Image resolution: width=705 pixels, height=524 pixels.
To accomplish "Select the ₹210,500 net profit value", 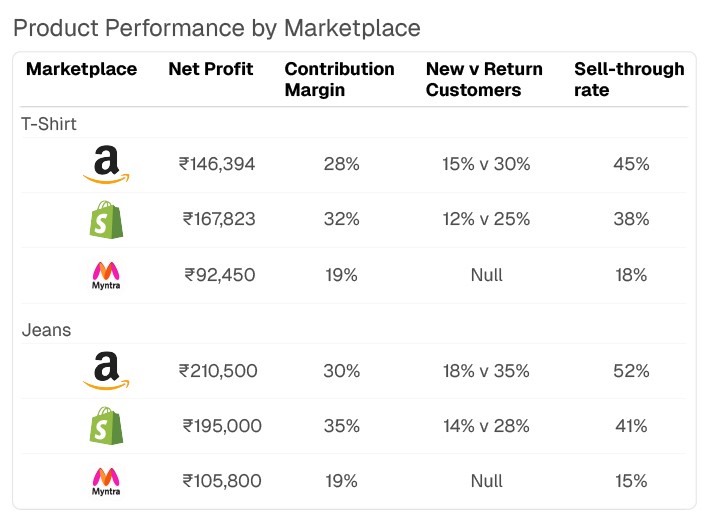I will coord(217,371).
